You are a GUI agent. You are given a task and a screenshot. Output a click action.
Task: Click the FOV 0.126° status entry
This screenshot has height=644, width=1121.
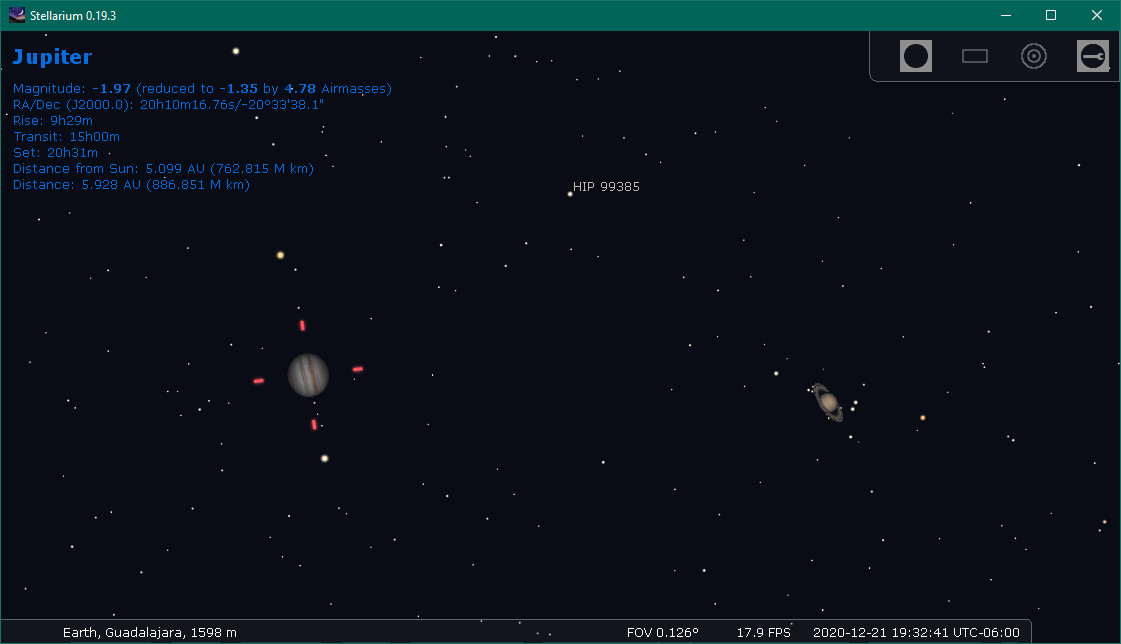[x=662, y=633]
